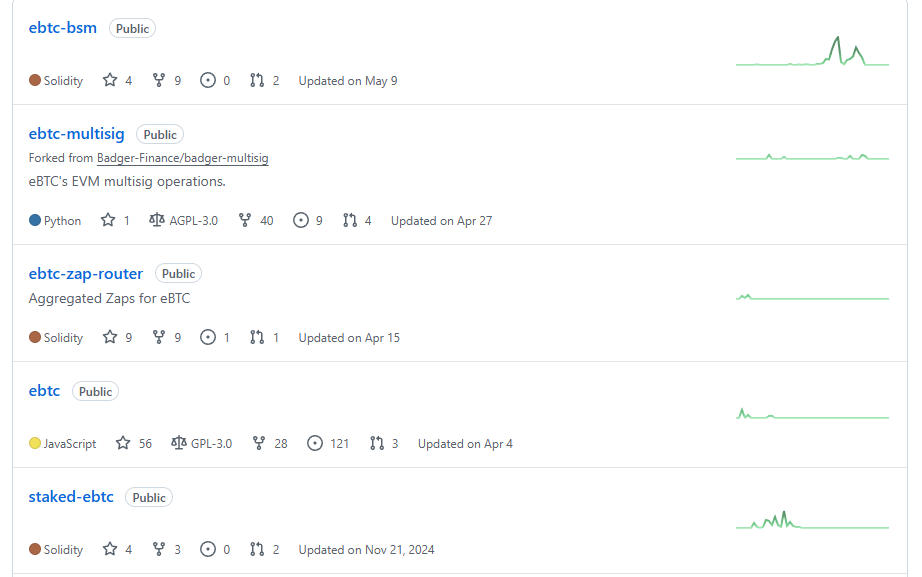The width and height of the screenshot is (922, 577).
Task: Click issues icon showing 121 for ebtc
Action: tap(315, 443)
